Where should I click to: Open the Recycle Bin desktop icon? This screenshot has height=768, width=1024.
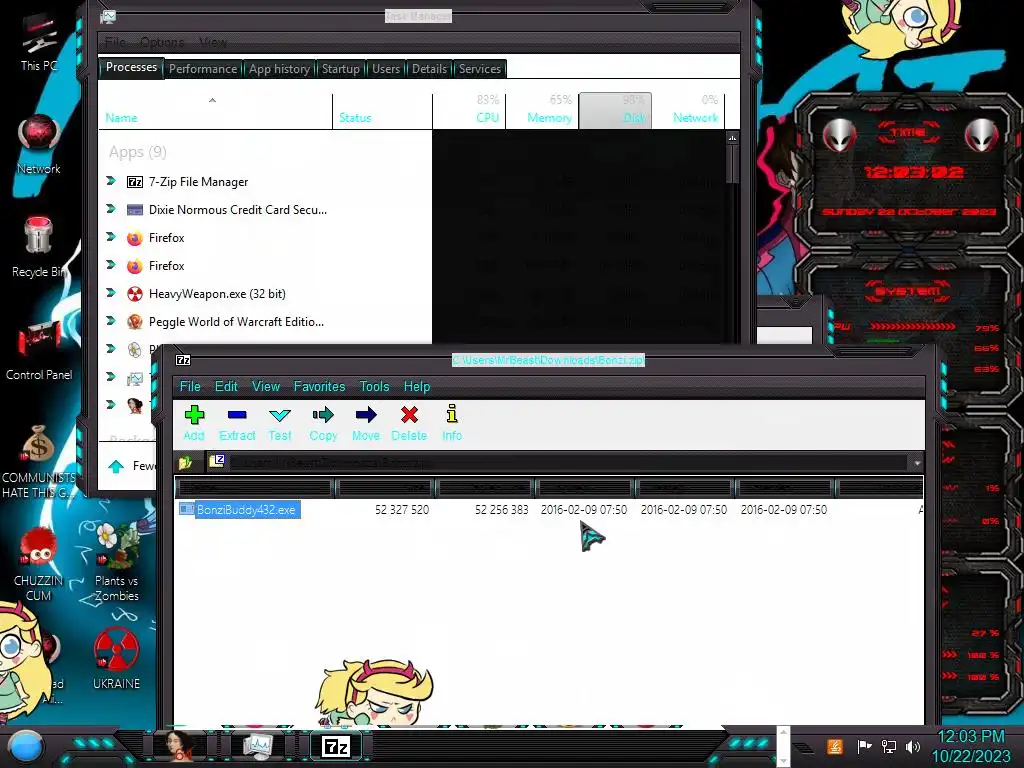pyautogui.click(x=38, y=247)
